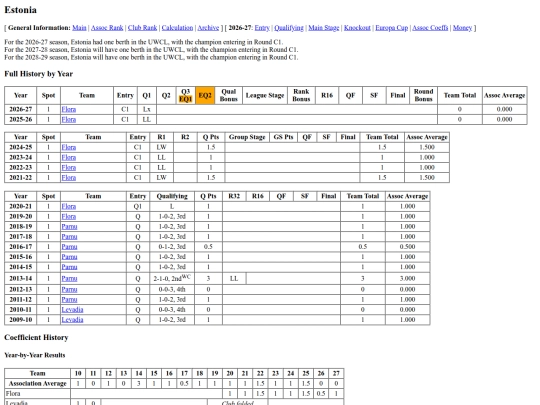Open Parnu link in 2012-13 row
Image resolution: width=540 pixels, height=405 pixels.
pos(69,289)
